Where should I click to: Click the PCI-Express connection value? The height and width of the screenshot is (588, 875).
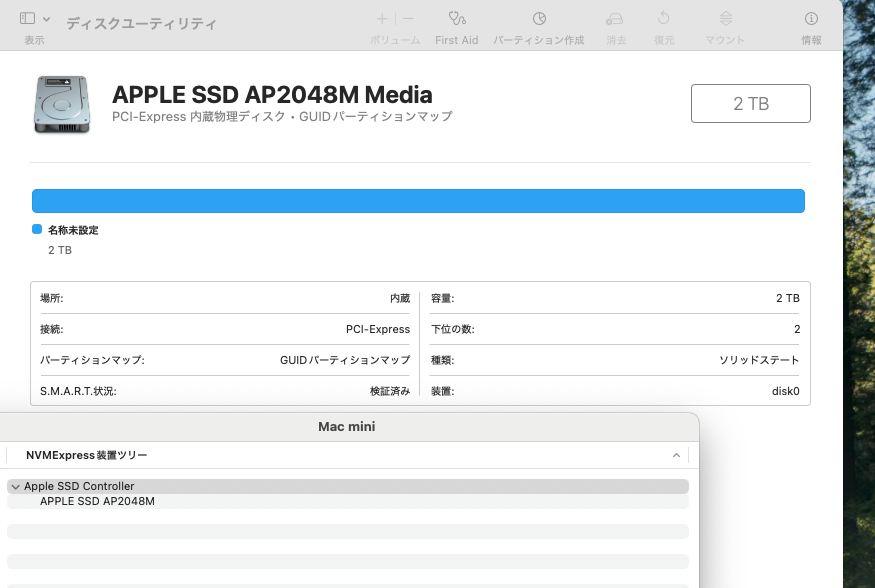coord(378,329)
